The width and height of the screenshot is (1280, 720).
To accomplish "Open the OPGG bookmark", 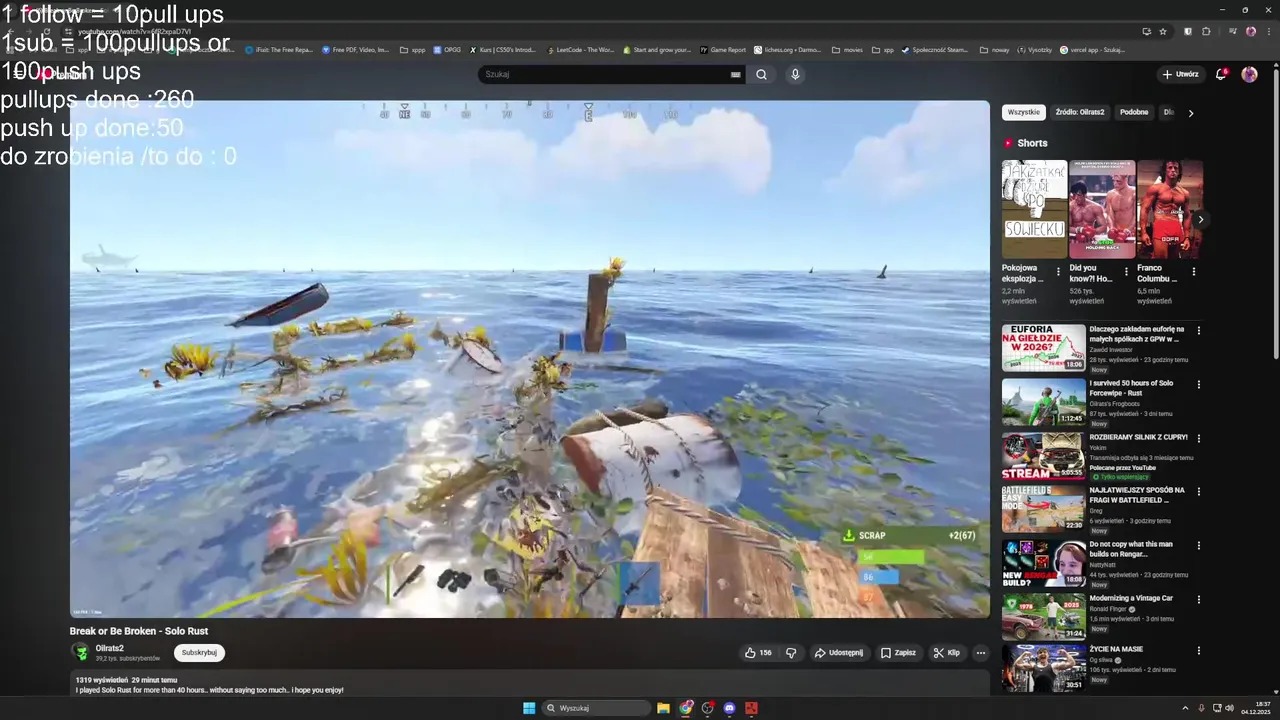I will [x=447, y=49].
